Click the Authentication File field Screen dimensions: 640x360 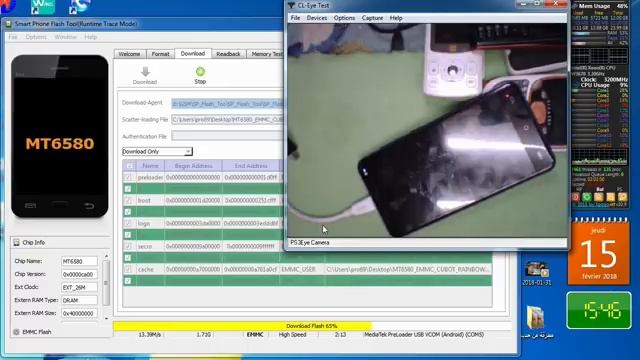(x=228, y=136)
